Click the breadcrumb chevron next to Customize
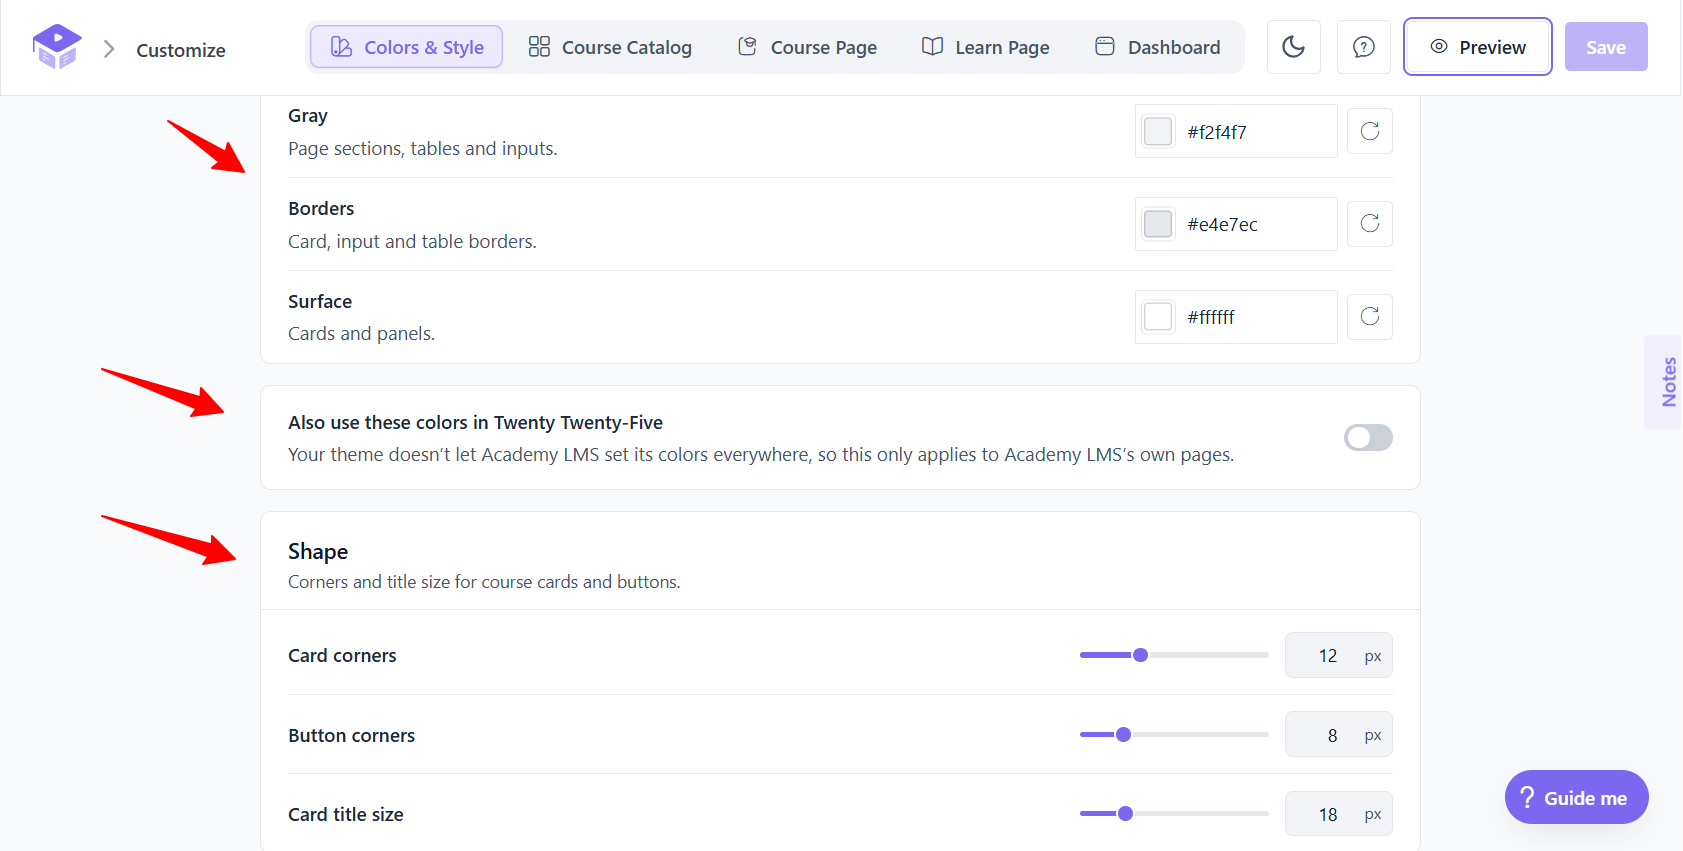 pyautogui.click(x=109, y=49)
